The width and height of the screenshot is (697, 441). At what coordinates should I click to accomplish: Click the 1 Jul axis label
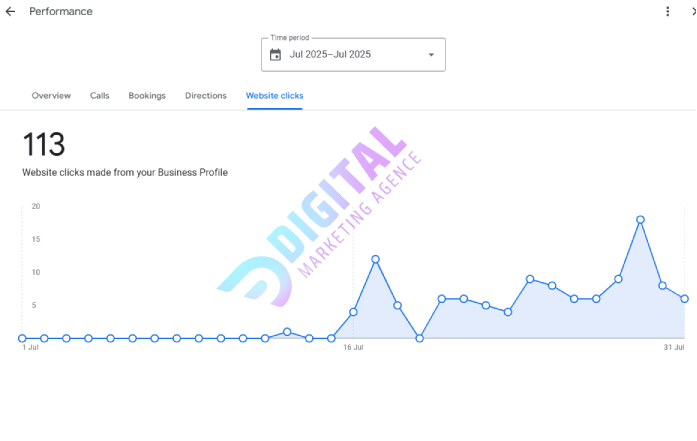pos(30,347)
